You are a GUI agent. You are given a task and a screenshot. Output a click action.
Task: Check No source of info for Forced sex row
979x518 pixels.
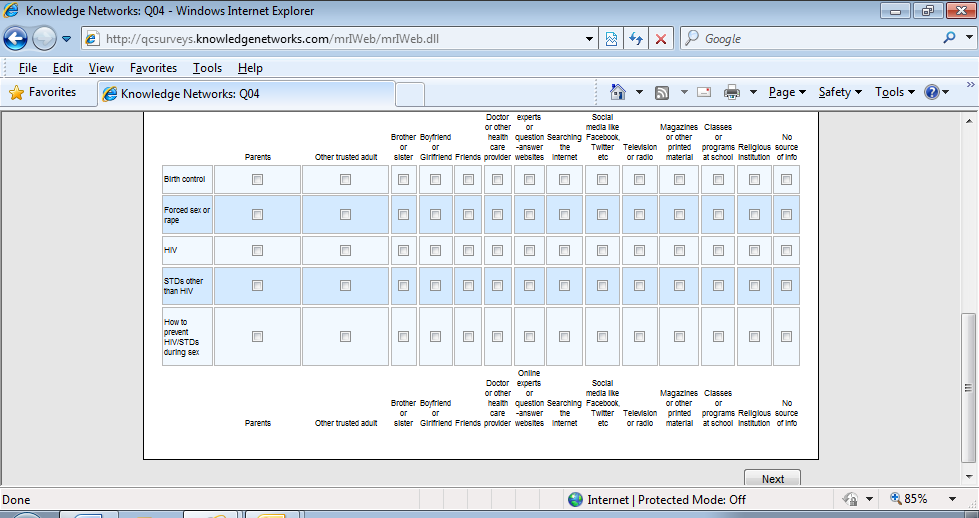coord(787,214)
